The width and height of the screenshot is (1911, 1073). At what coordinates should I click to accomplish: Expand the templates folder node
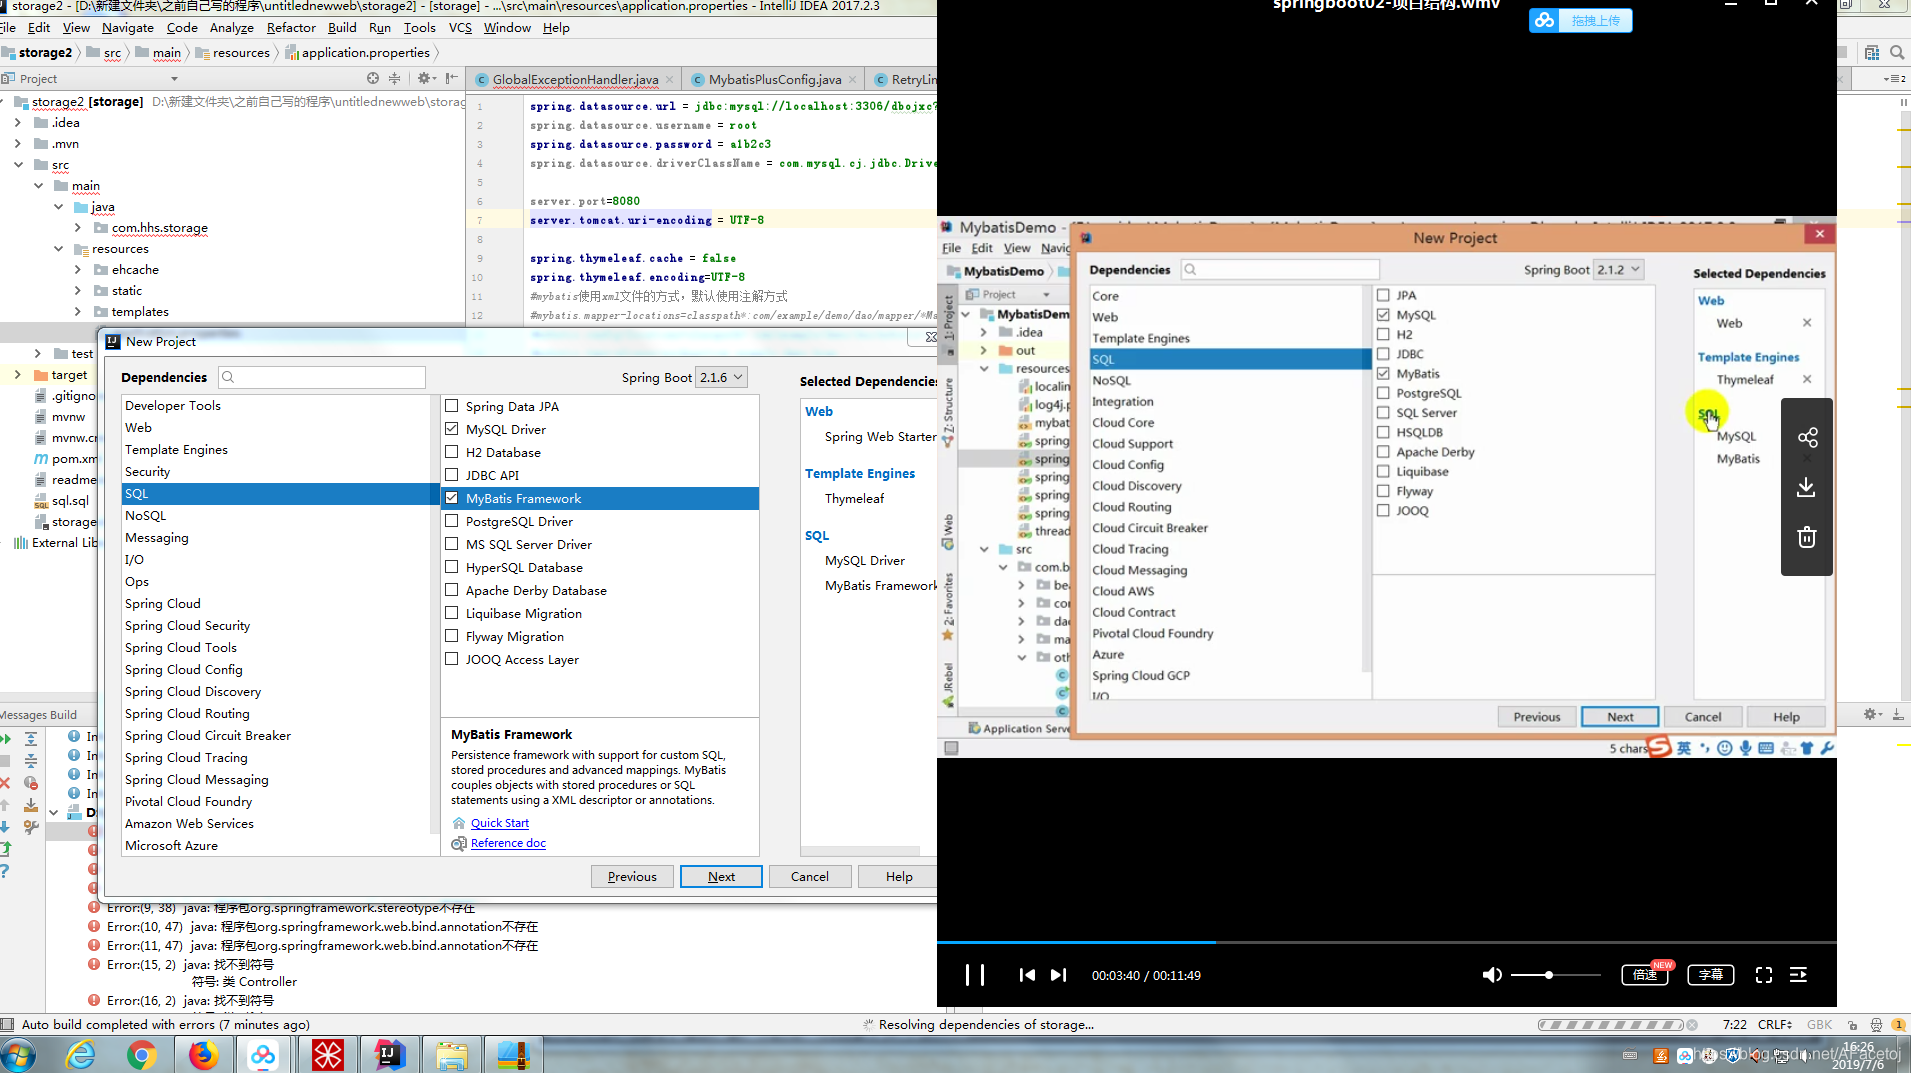(x=78, y=311)
